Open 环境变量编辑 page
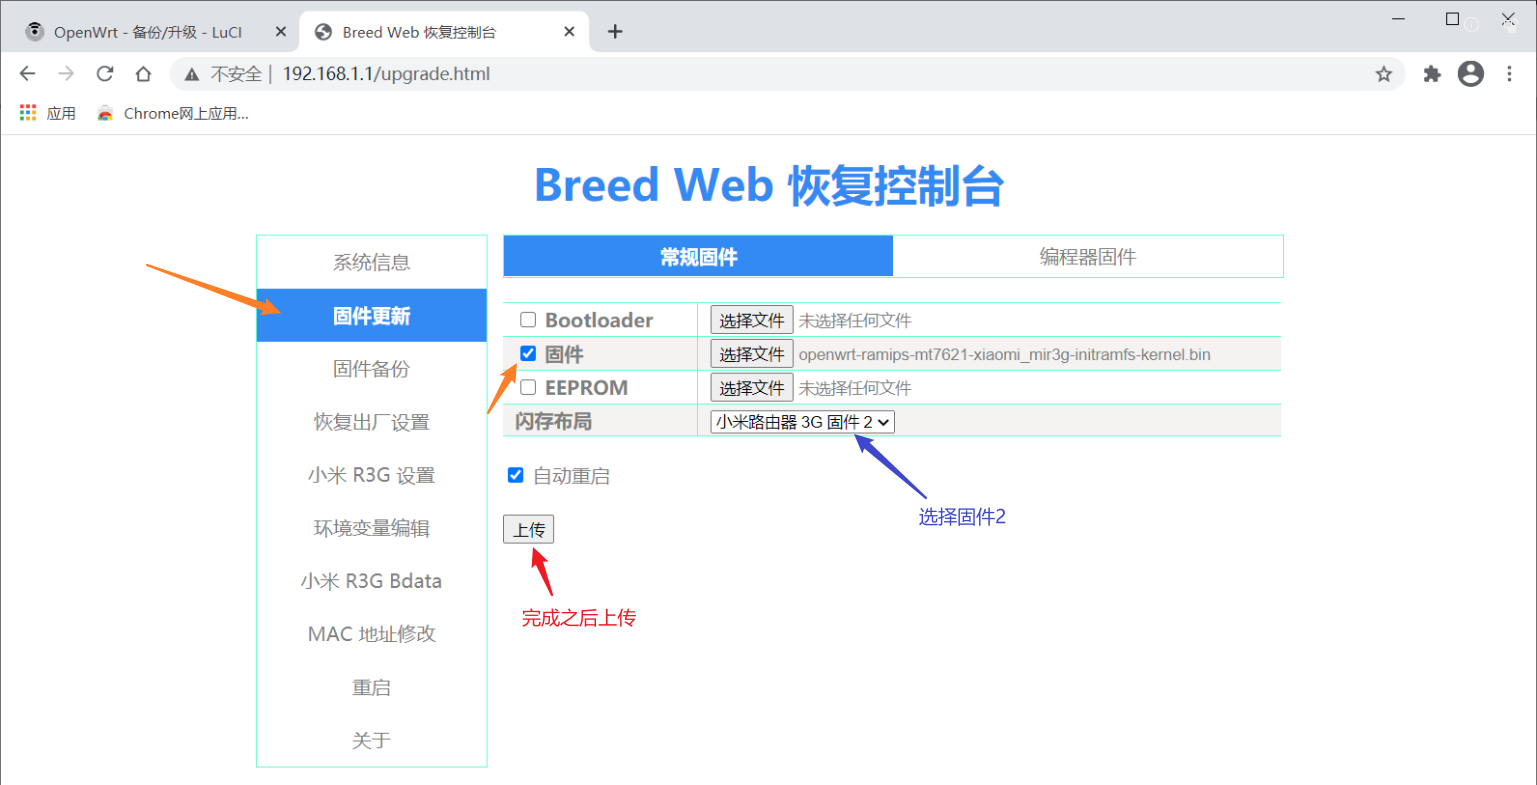 372,528
